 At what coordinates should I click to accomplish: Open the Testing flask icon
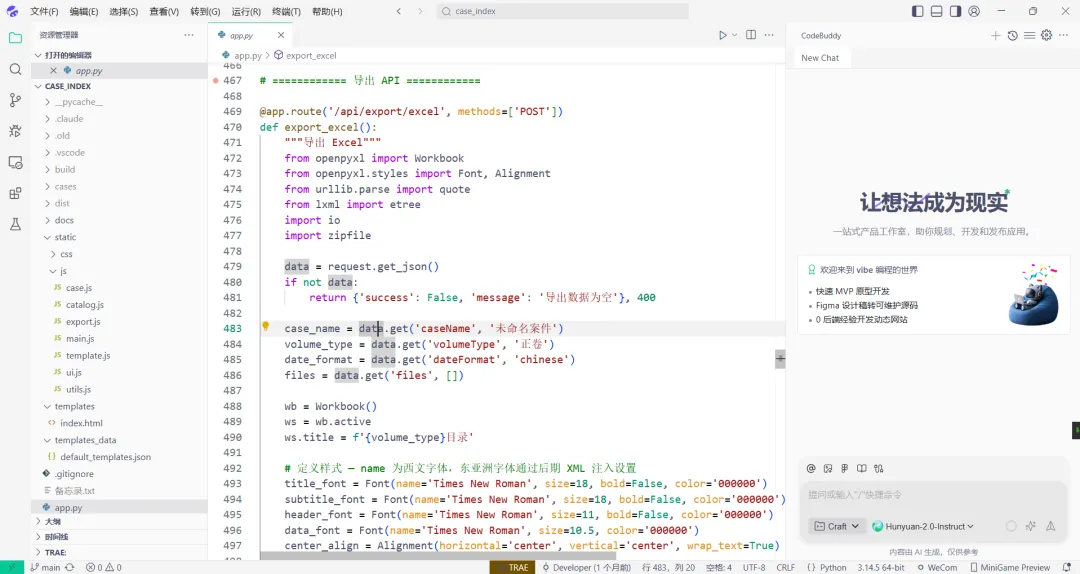(x=15, y=224)
